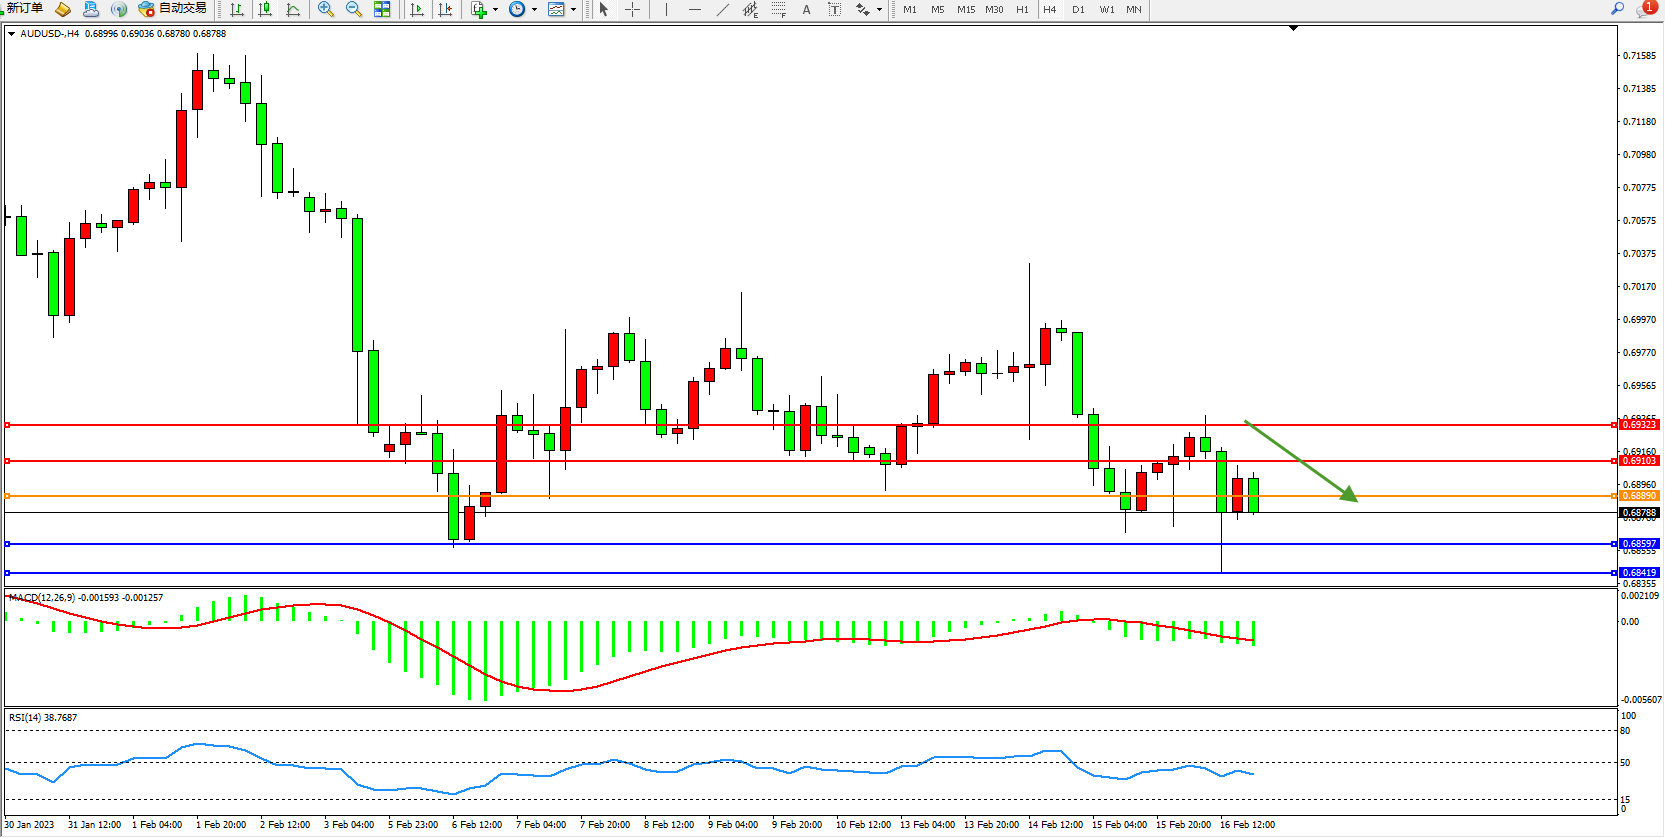Select the M15 timeframe button
The image size is (1665, 838).
pos(965,9)
